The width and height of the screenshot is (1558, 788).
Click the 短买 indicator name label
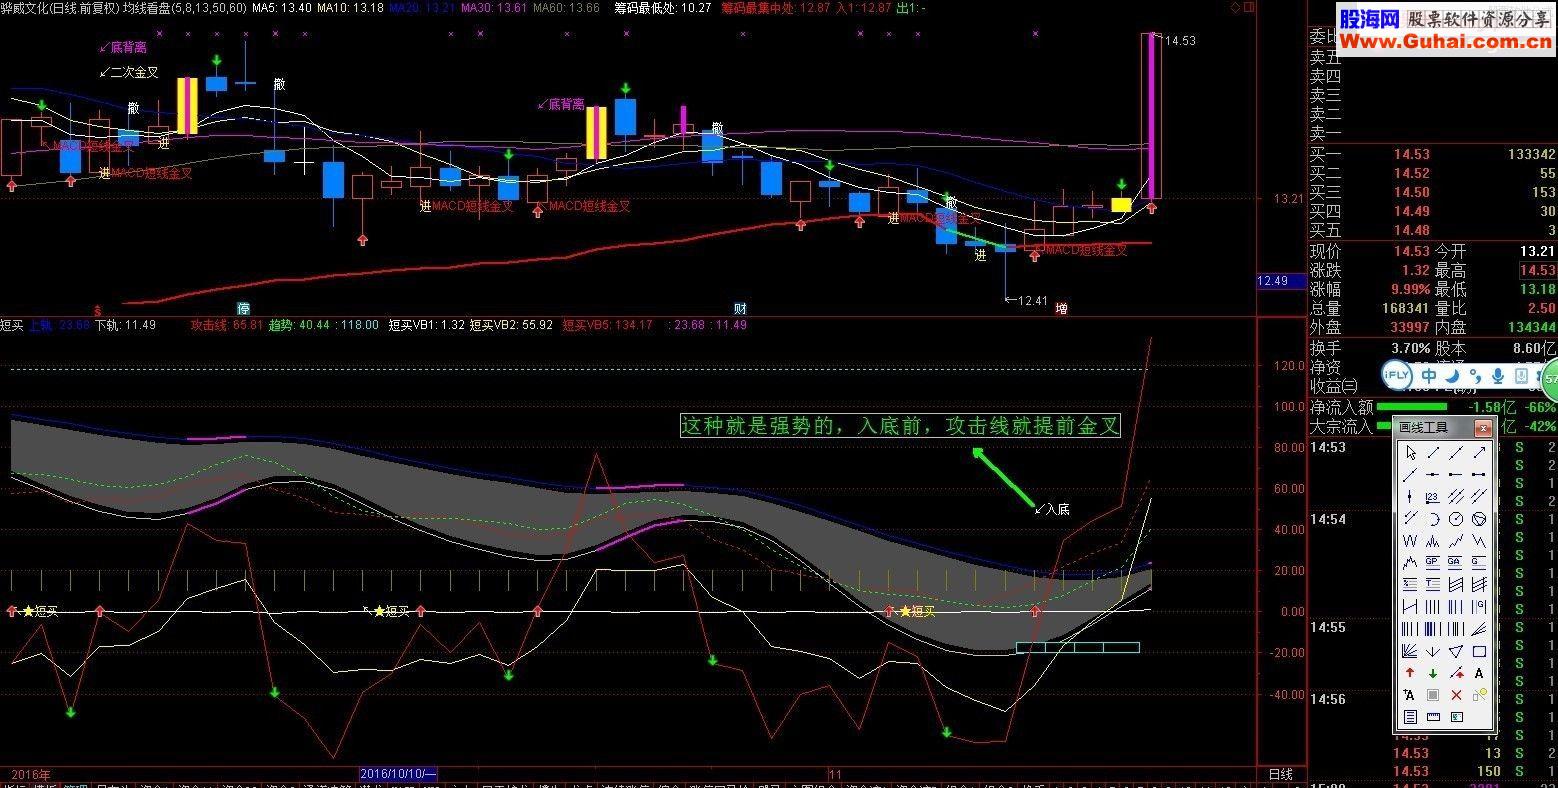tap(12, 325)
